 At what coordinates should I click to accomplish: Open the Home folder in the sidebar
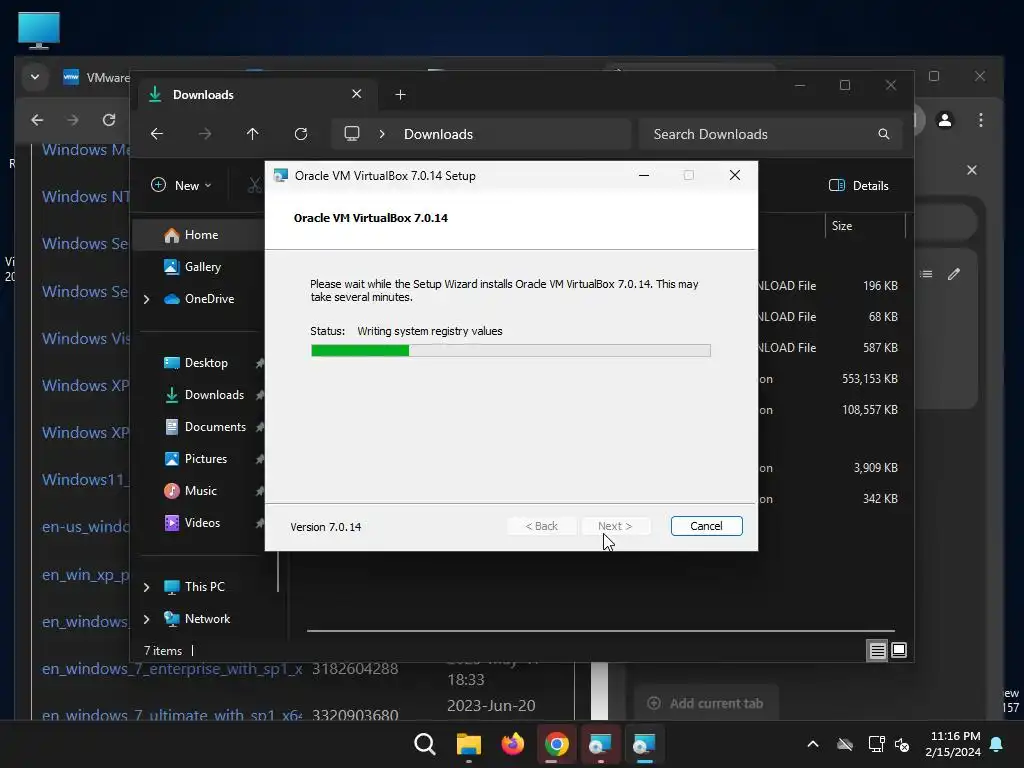coord(201,234)
